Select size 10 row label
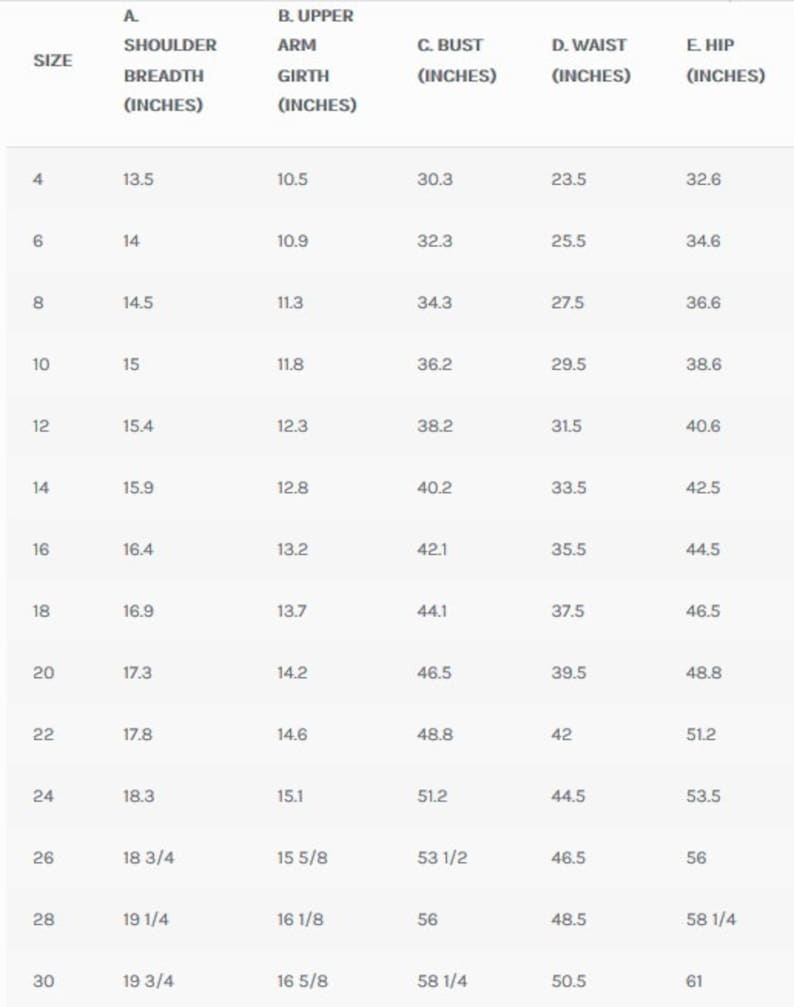 [41, 364]
